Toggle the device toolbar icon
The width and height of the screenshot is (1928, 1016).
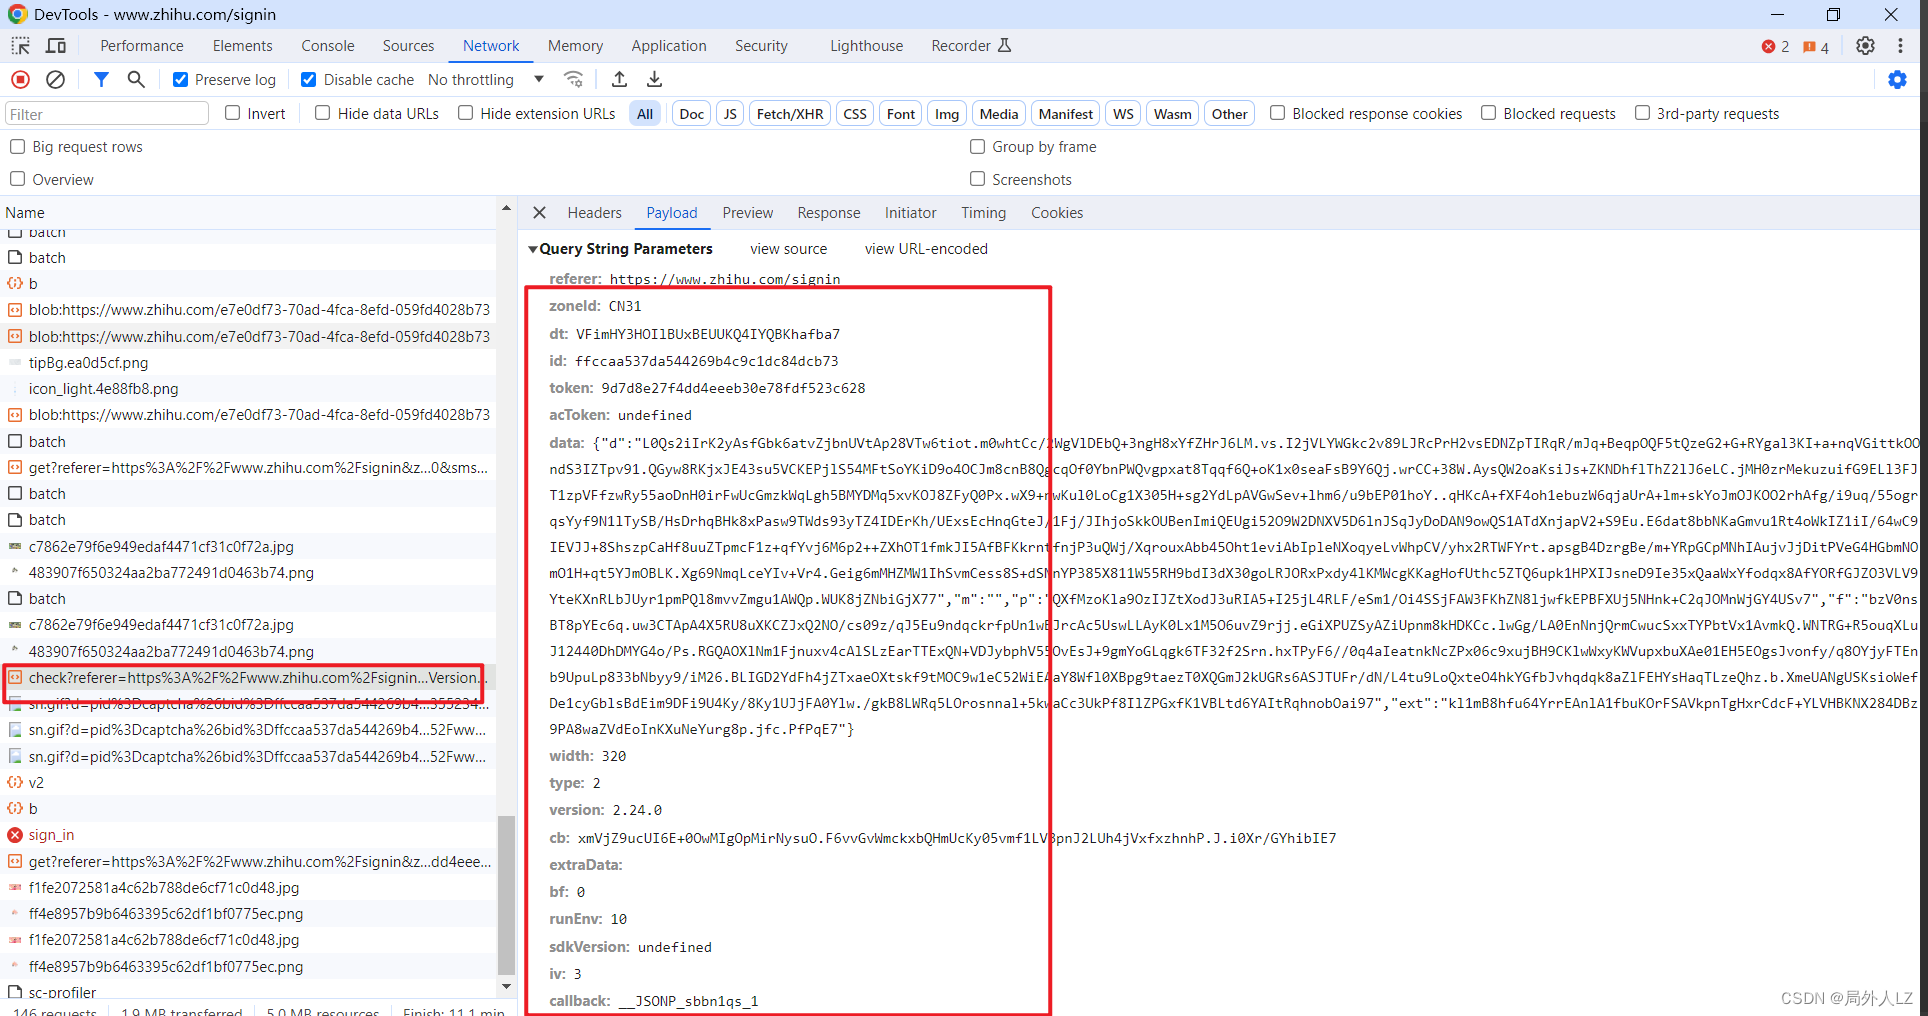coord(56,46)
